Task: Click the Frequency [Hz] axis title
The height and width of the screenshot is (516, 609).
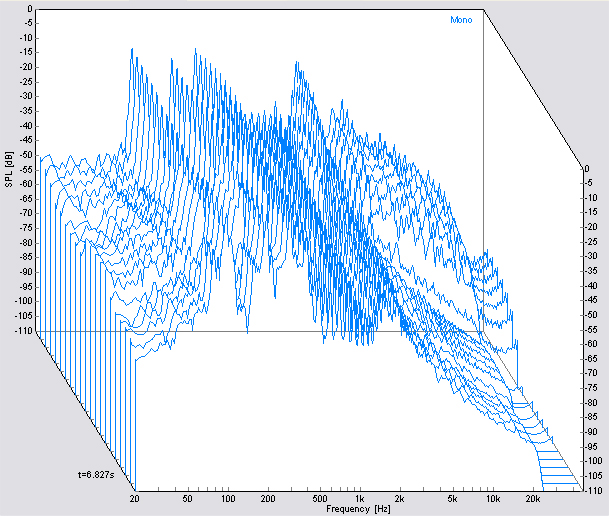Action: [358, 509]
